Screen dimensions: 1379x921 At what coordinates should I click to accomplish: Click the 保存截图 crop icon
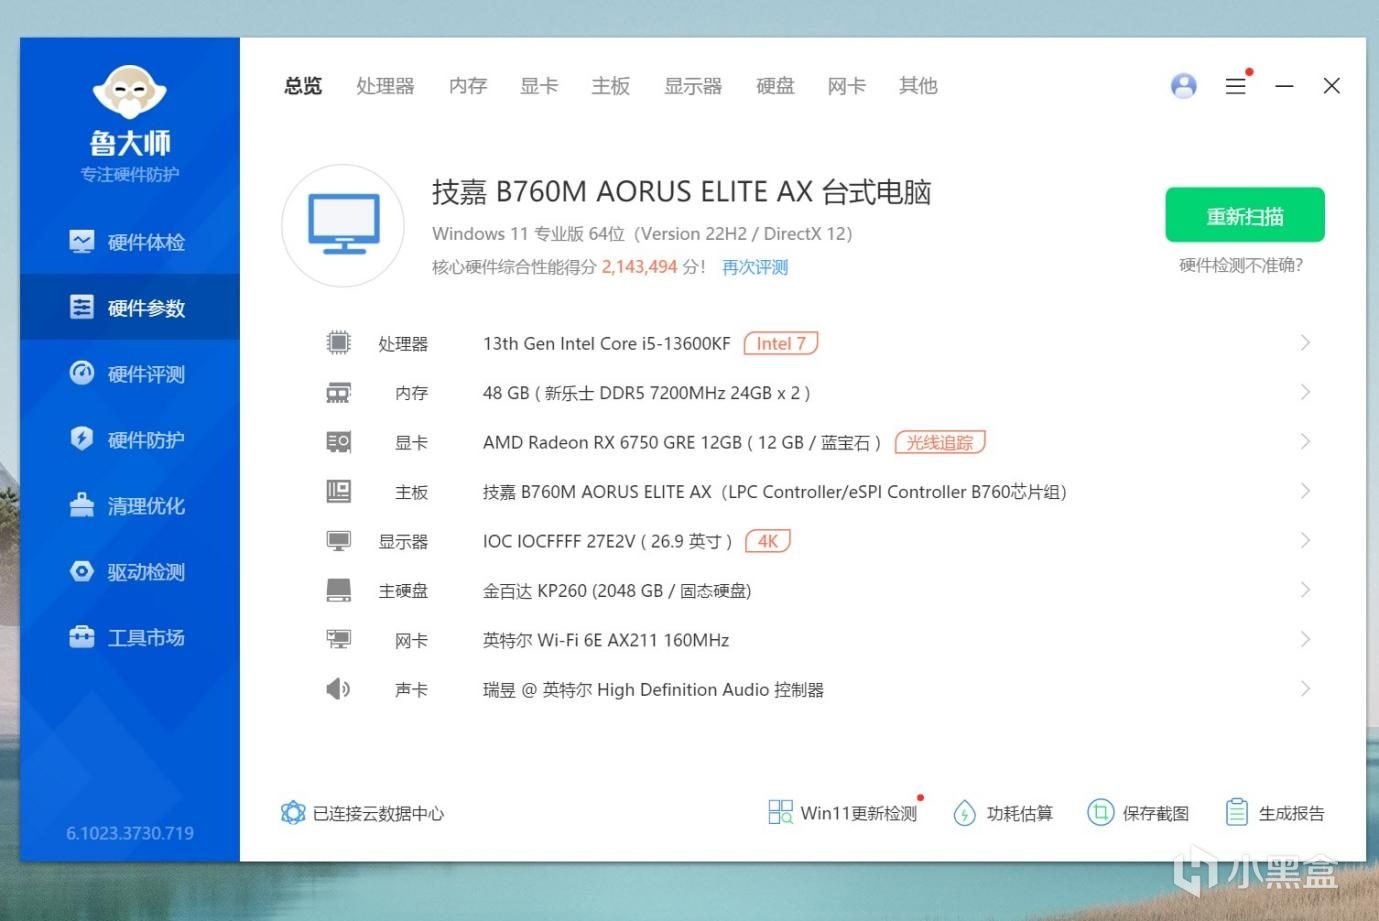[x=1100, y=813]
